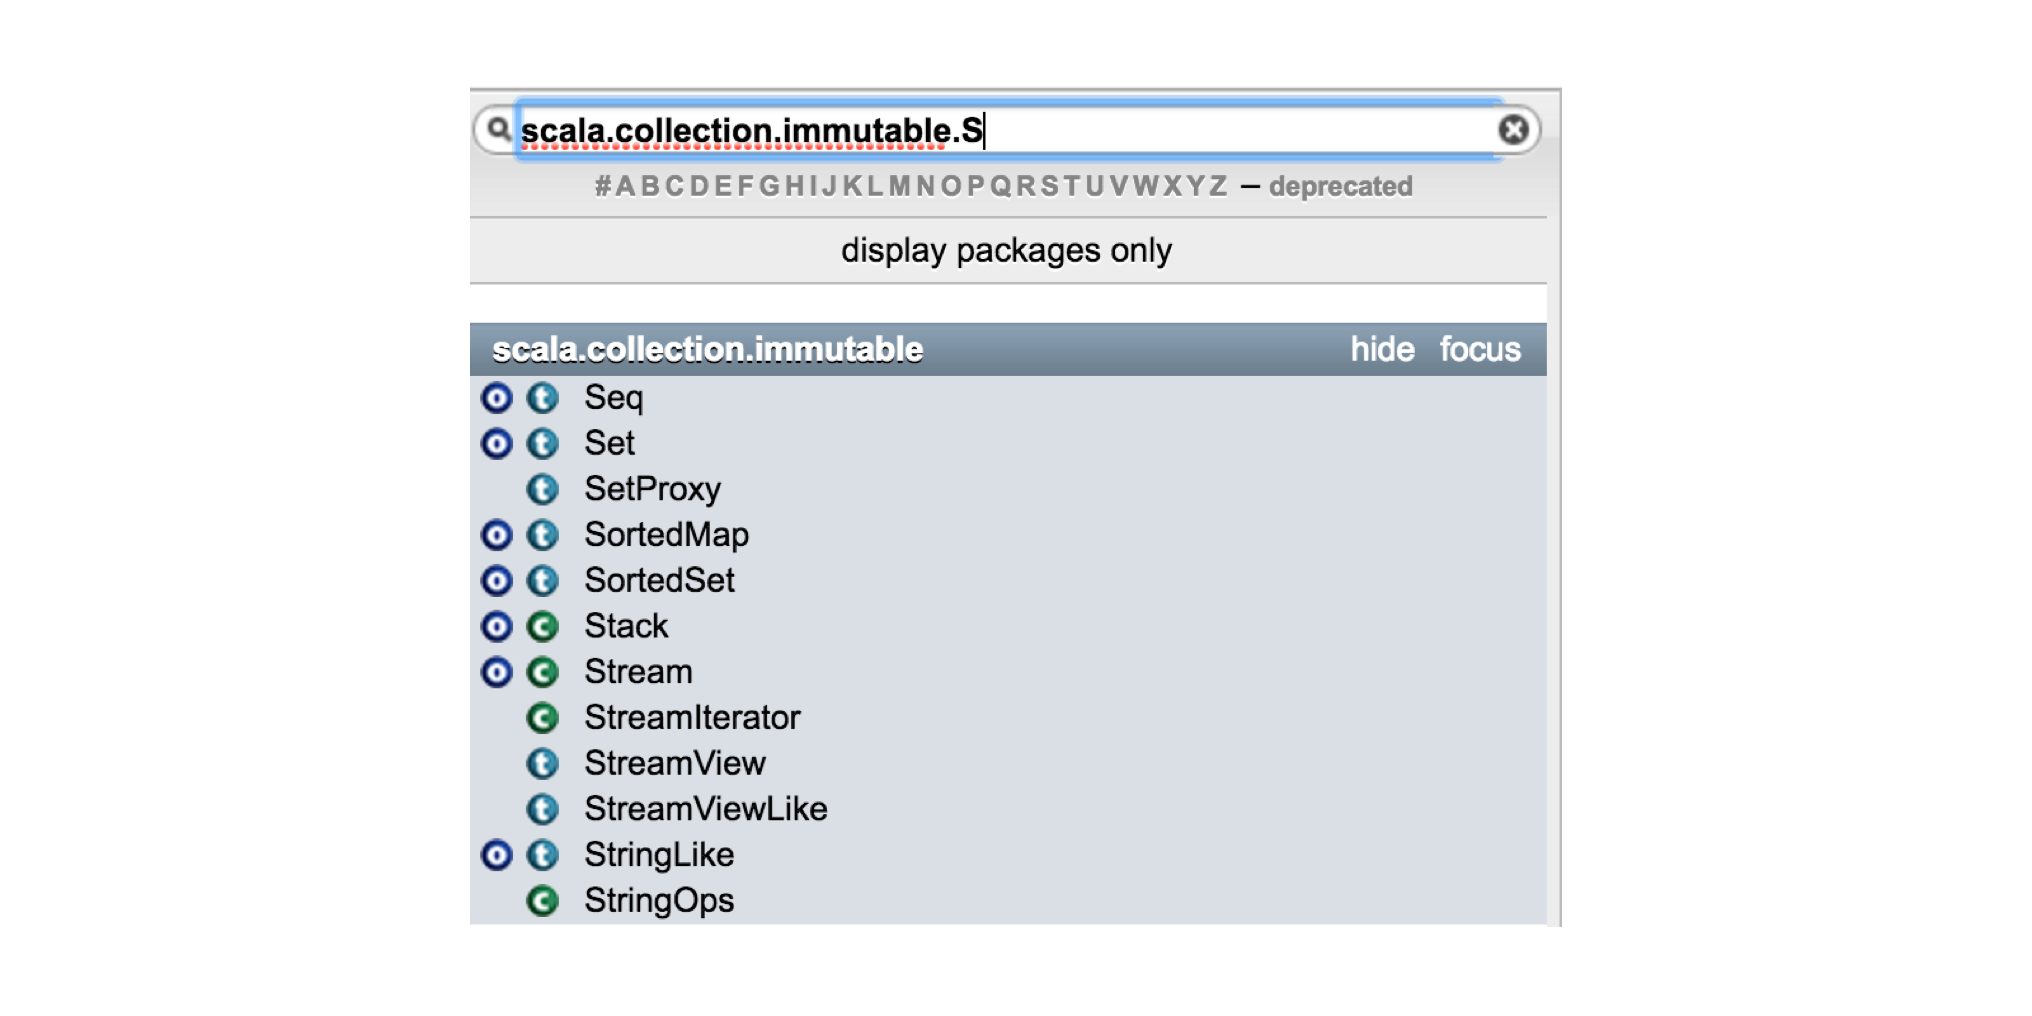Click the object icon next to Stream
The height and width of the screenshot is (1016, 2032).
[498, 671]
